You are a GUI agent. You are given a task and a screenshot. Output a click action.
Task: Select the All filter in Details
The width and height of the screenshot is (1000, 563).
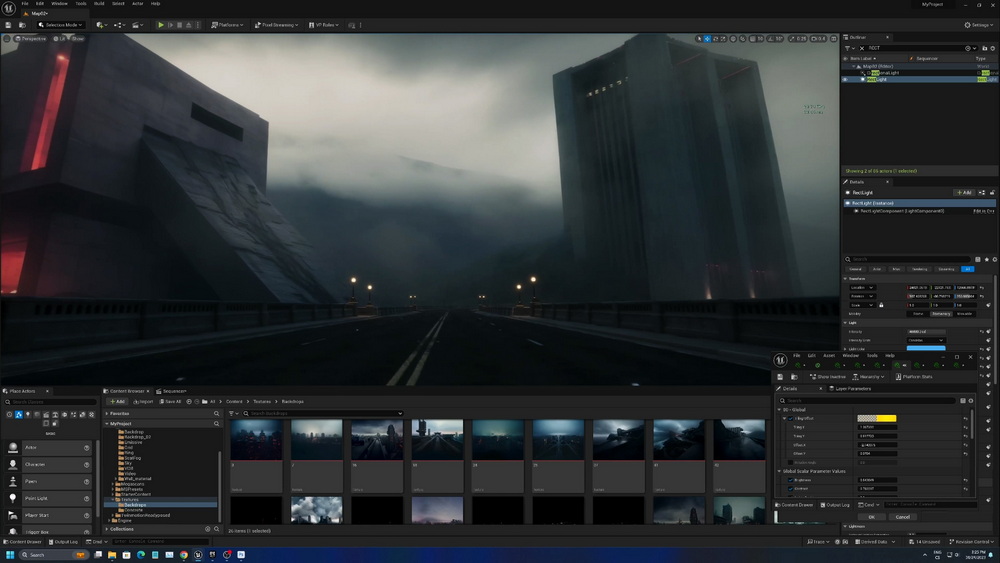tap(967, 269)
